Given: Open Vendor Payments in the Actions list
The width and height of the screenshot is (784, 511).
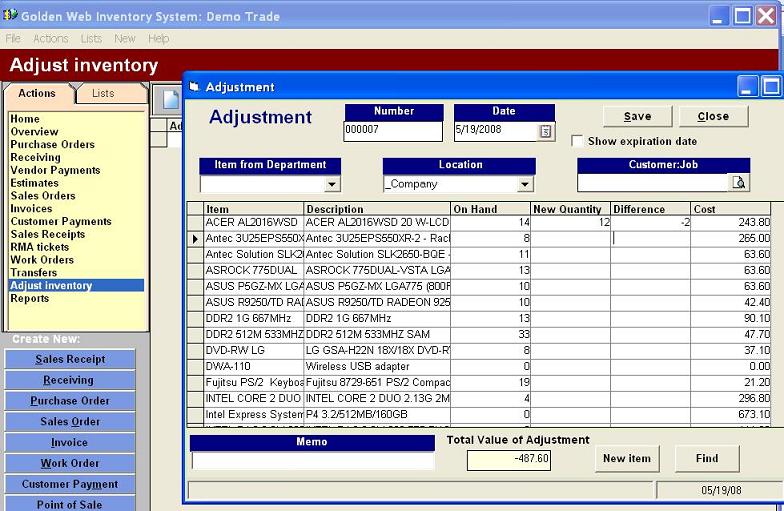Looking at the screenshot, I should (56, 170).
